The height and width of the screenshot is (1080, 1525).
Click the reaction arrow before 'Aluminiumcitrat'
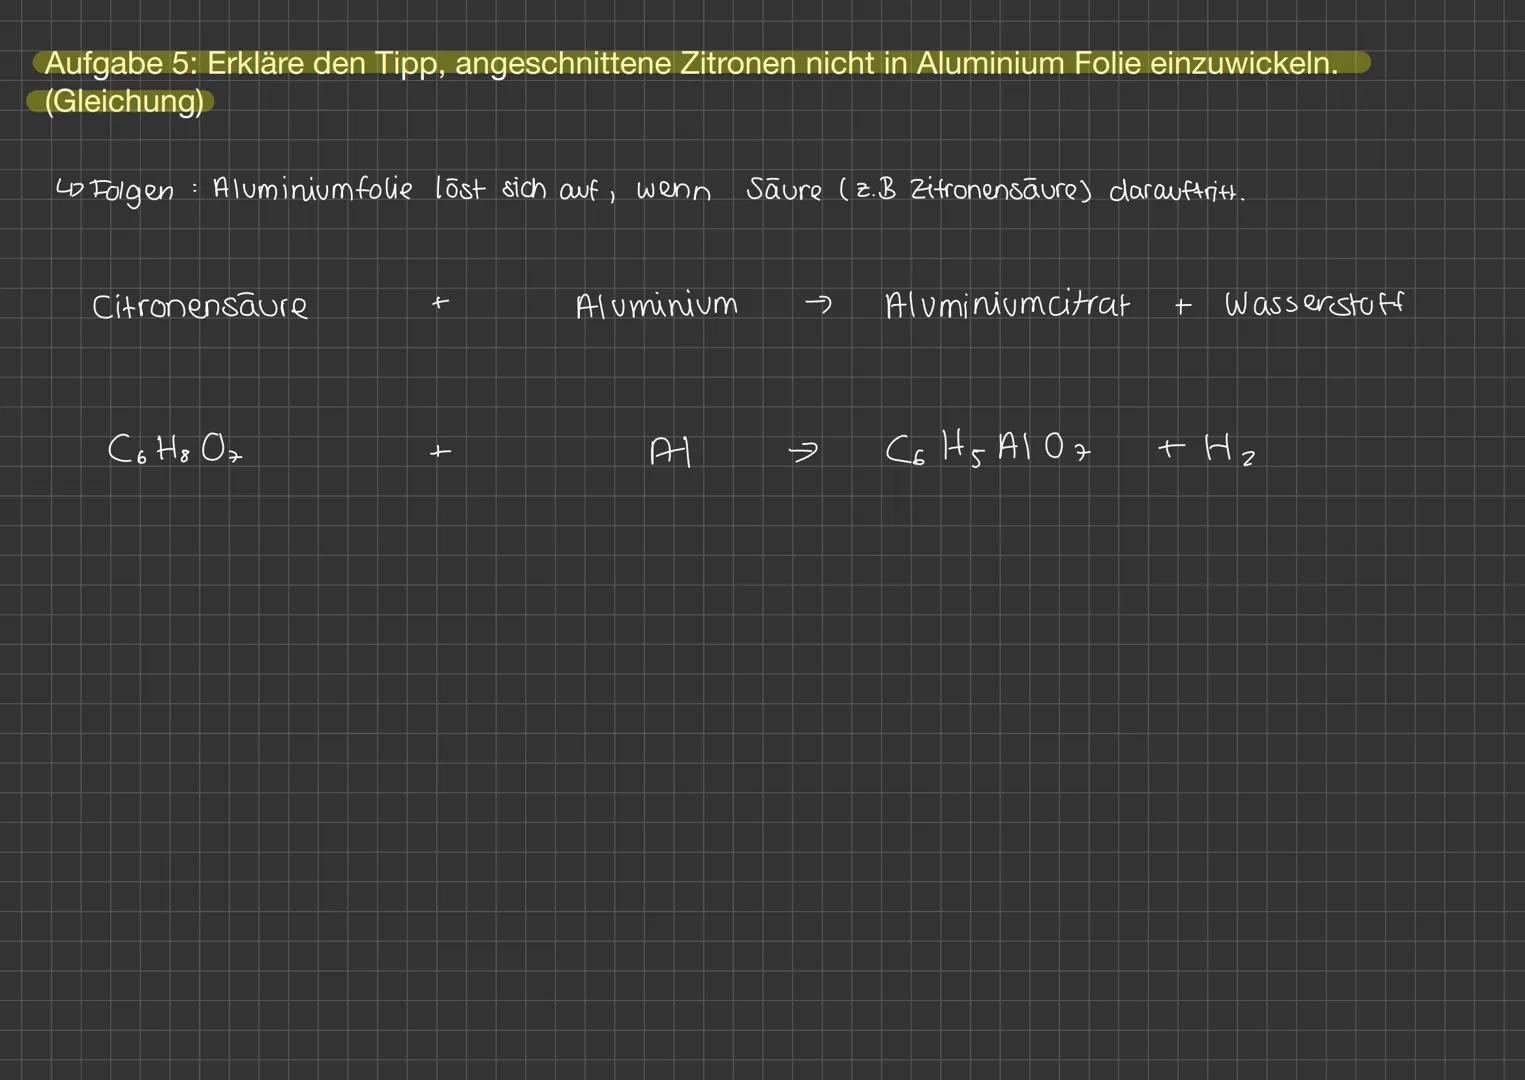click(x=818, y=305)
